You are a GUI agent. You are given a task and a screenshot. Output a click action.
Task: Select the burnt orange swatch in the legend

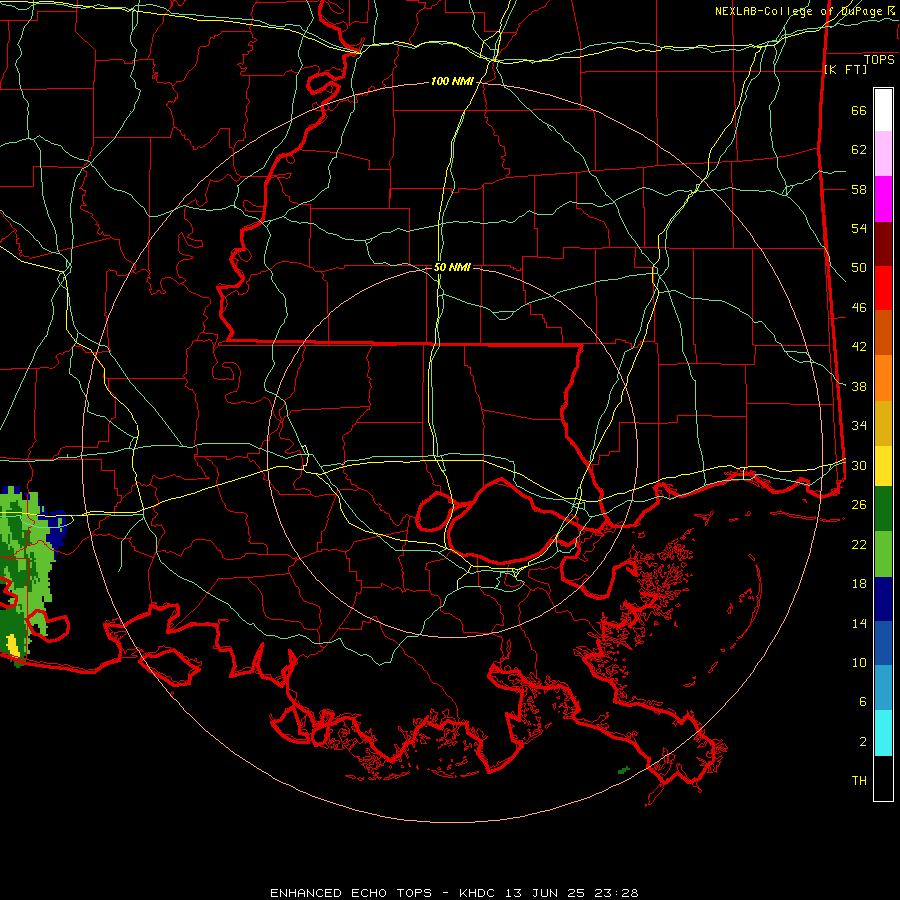coord(883,333)
